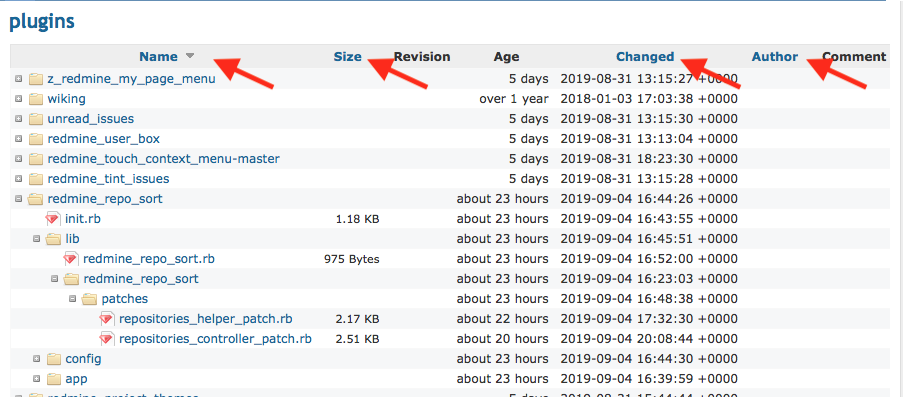
Task: Click the open folder icon beside patches
Action: pos(89,298)
